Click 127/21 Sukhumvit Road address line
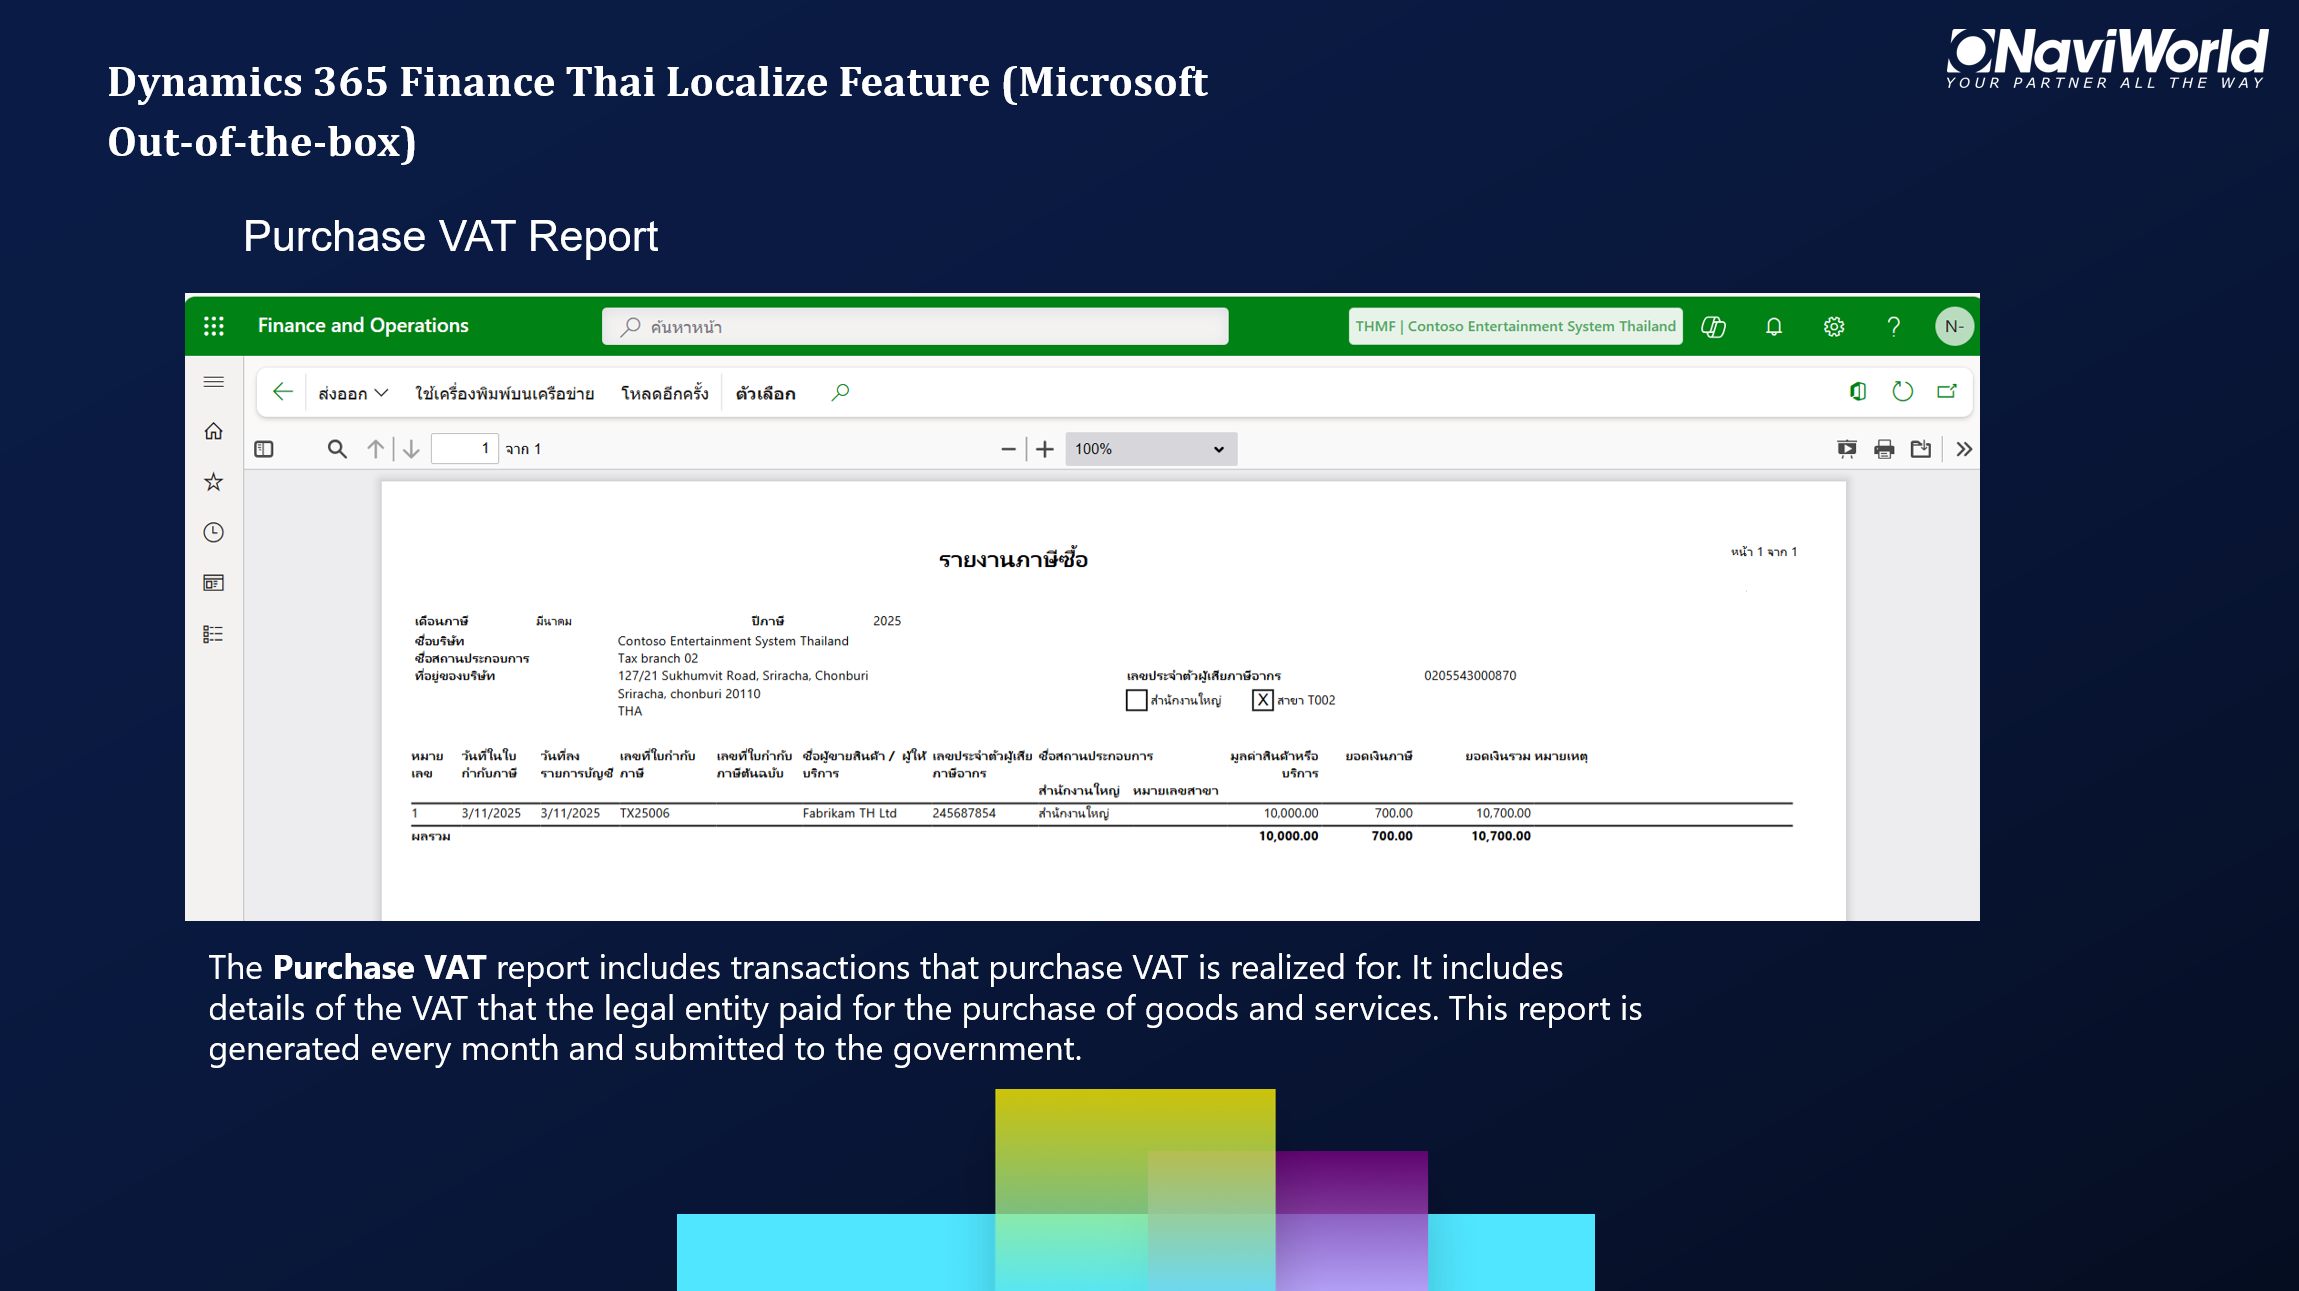 click(743, 676)
